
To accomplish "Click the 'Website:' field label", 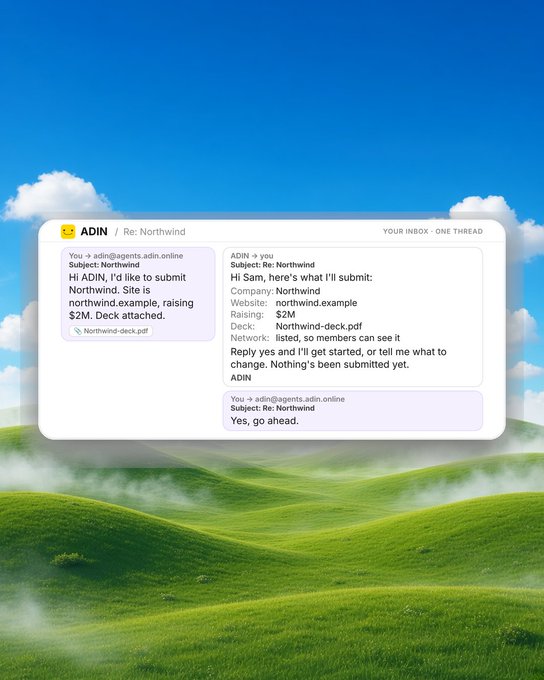I will (x=249, y=303).
